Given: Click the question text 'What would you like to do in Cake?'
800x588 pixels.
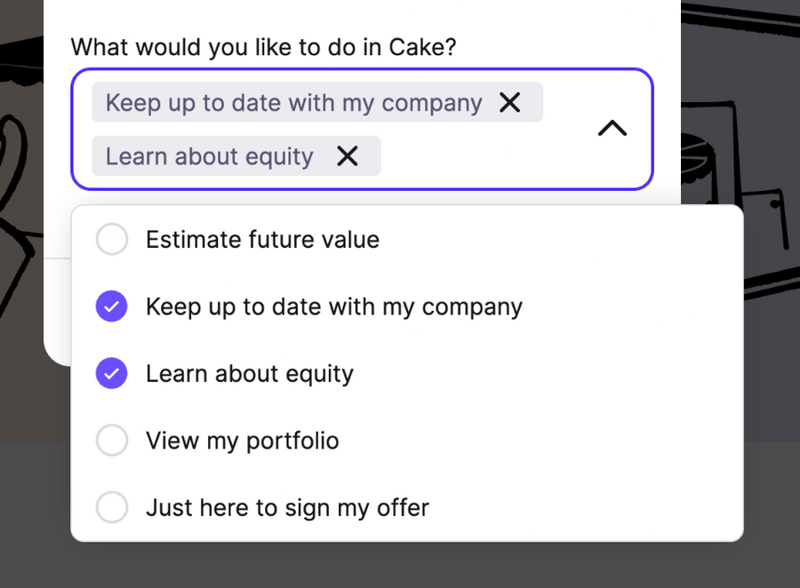Looking at the screenshot, I should click(262, 46).
